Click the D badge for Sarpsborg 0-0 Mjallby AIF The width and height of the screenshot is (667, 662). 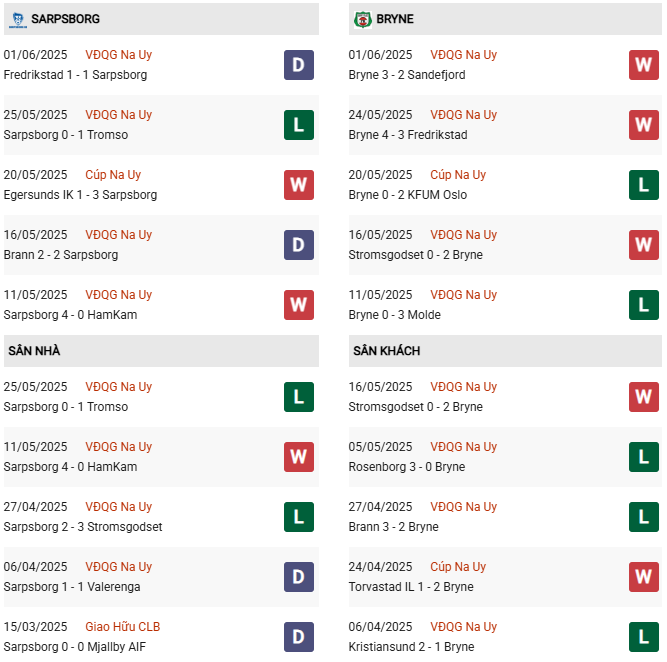(299, 637)
